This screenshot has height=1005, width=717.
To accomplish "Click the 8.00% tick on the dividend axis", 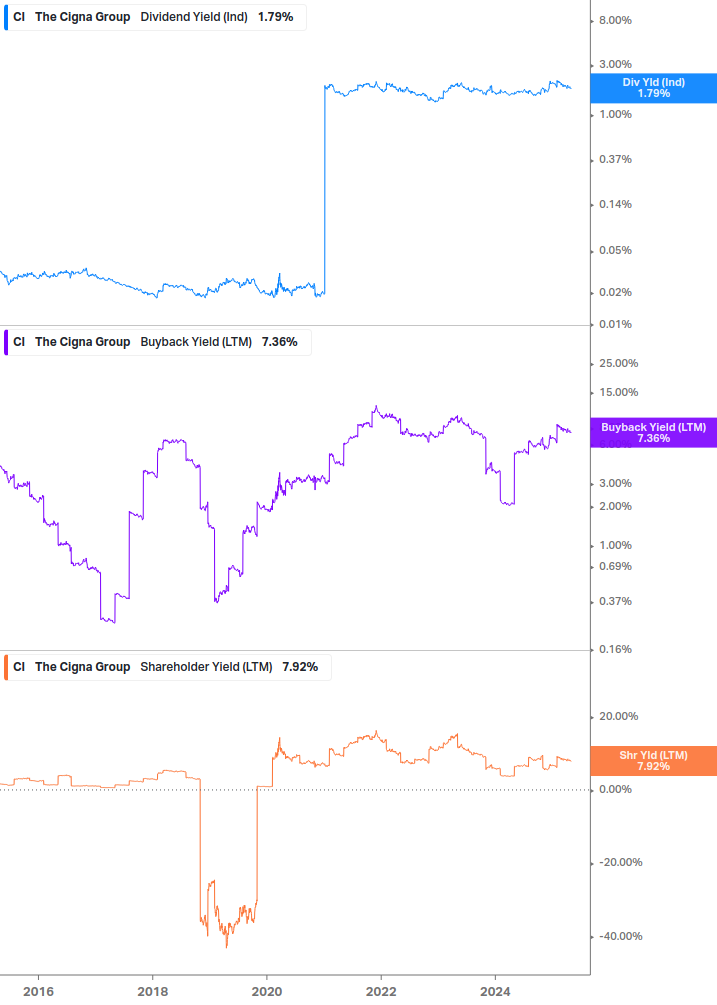I will pyautogui.click(x=615, y=21).
